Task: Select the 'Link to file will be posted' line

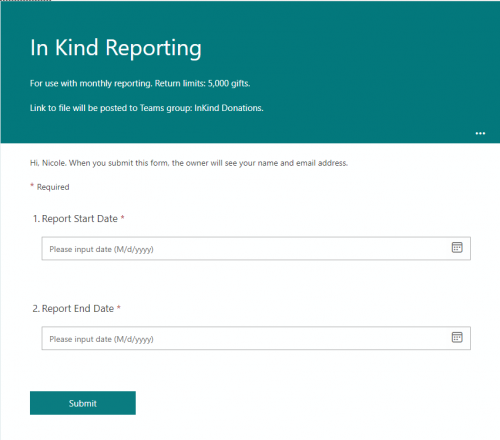Action: click(x=147, y=108)
